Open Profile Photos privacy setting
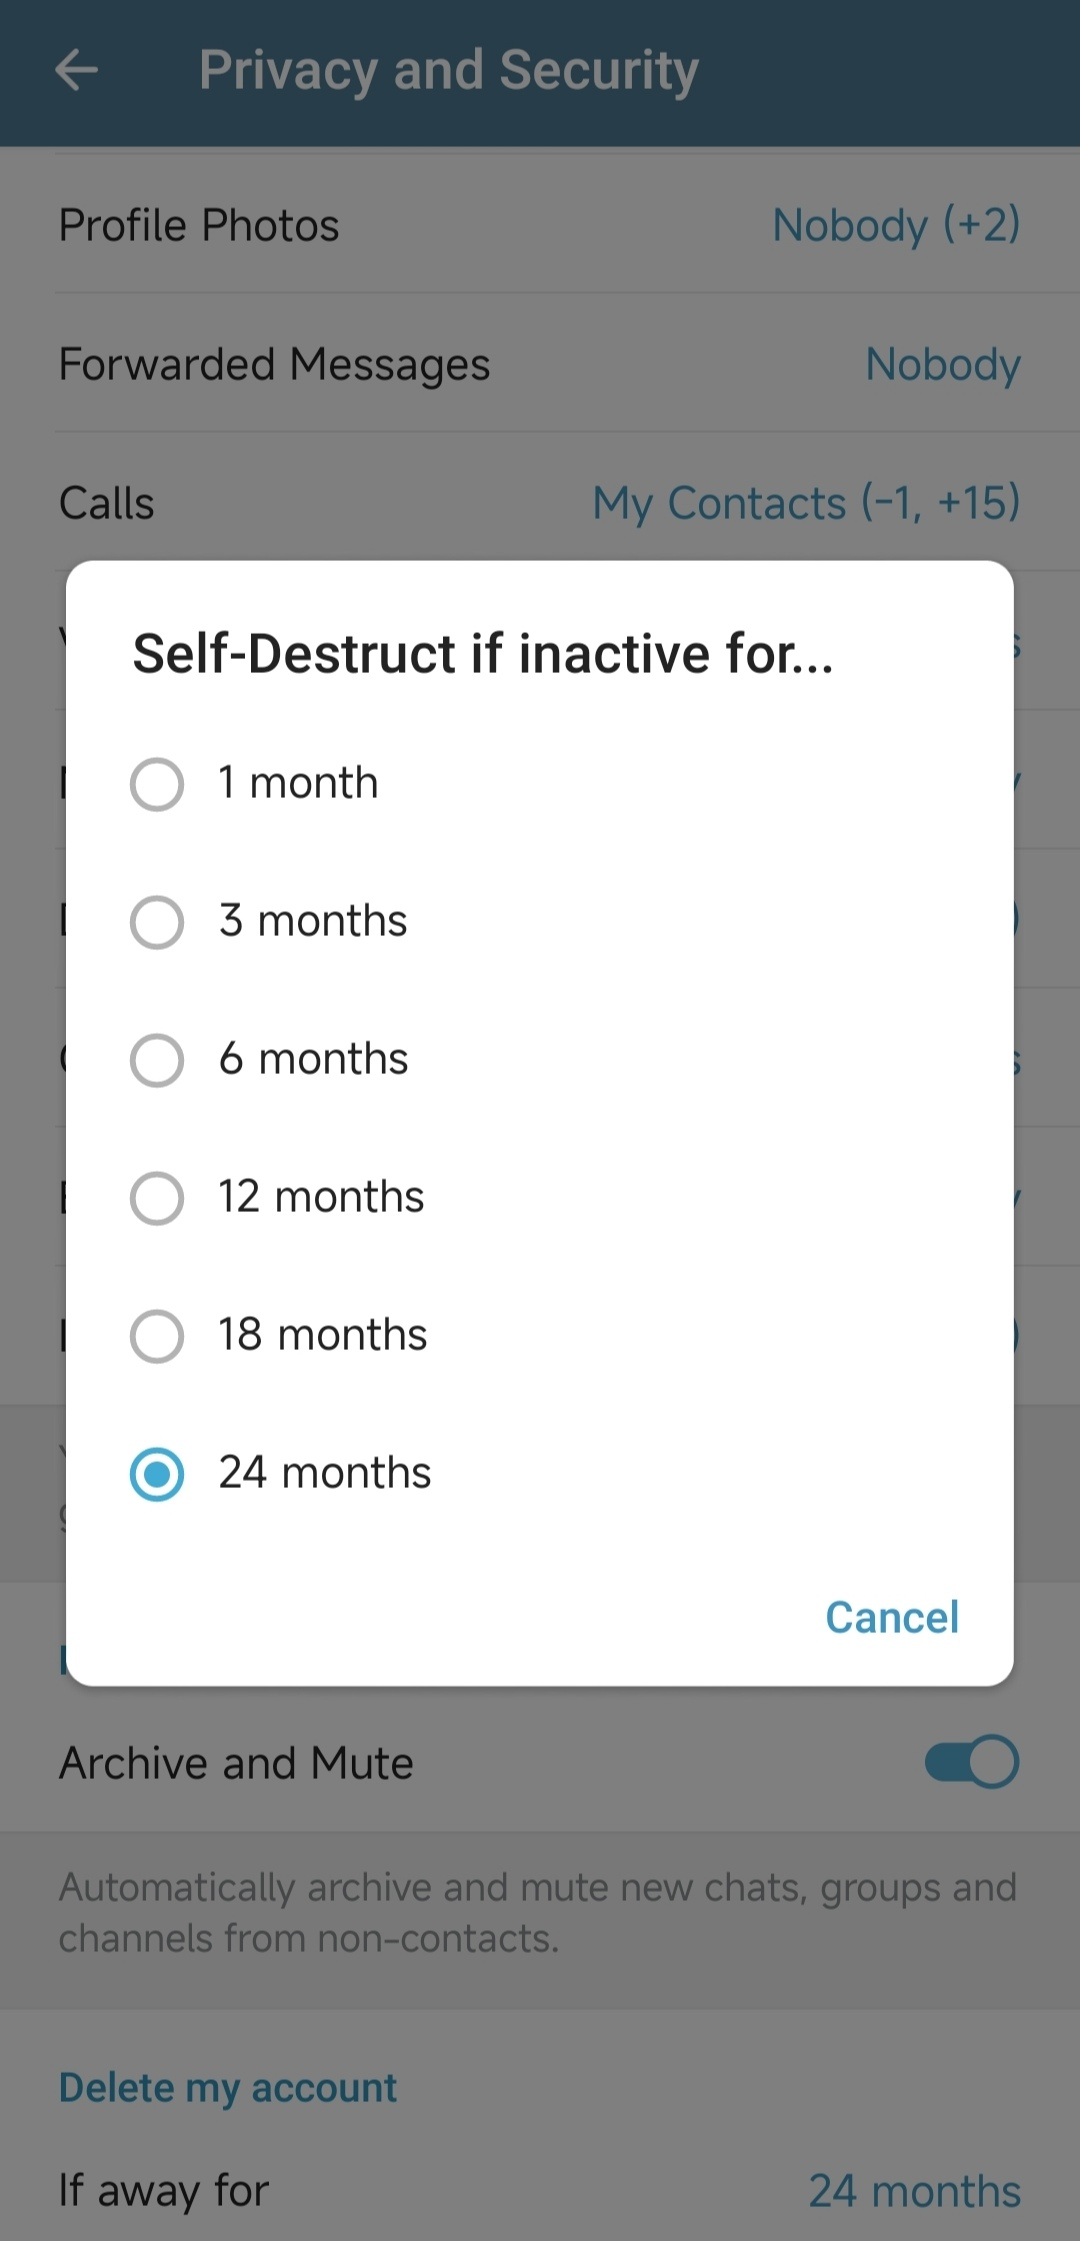The image size is (1080, 2241). [x=199, y=225]
